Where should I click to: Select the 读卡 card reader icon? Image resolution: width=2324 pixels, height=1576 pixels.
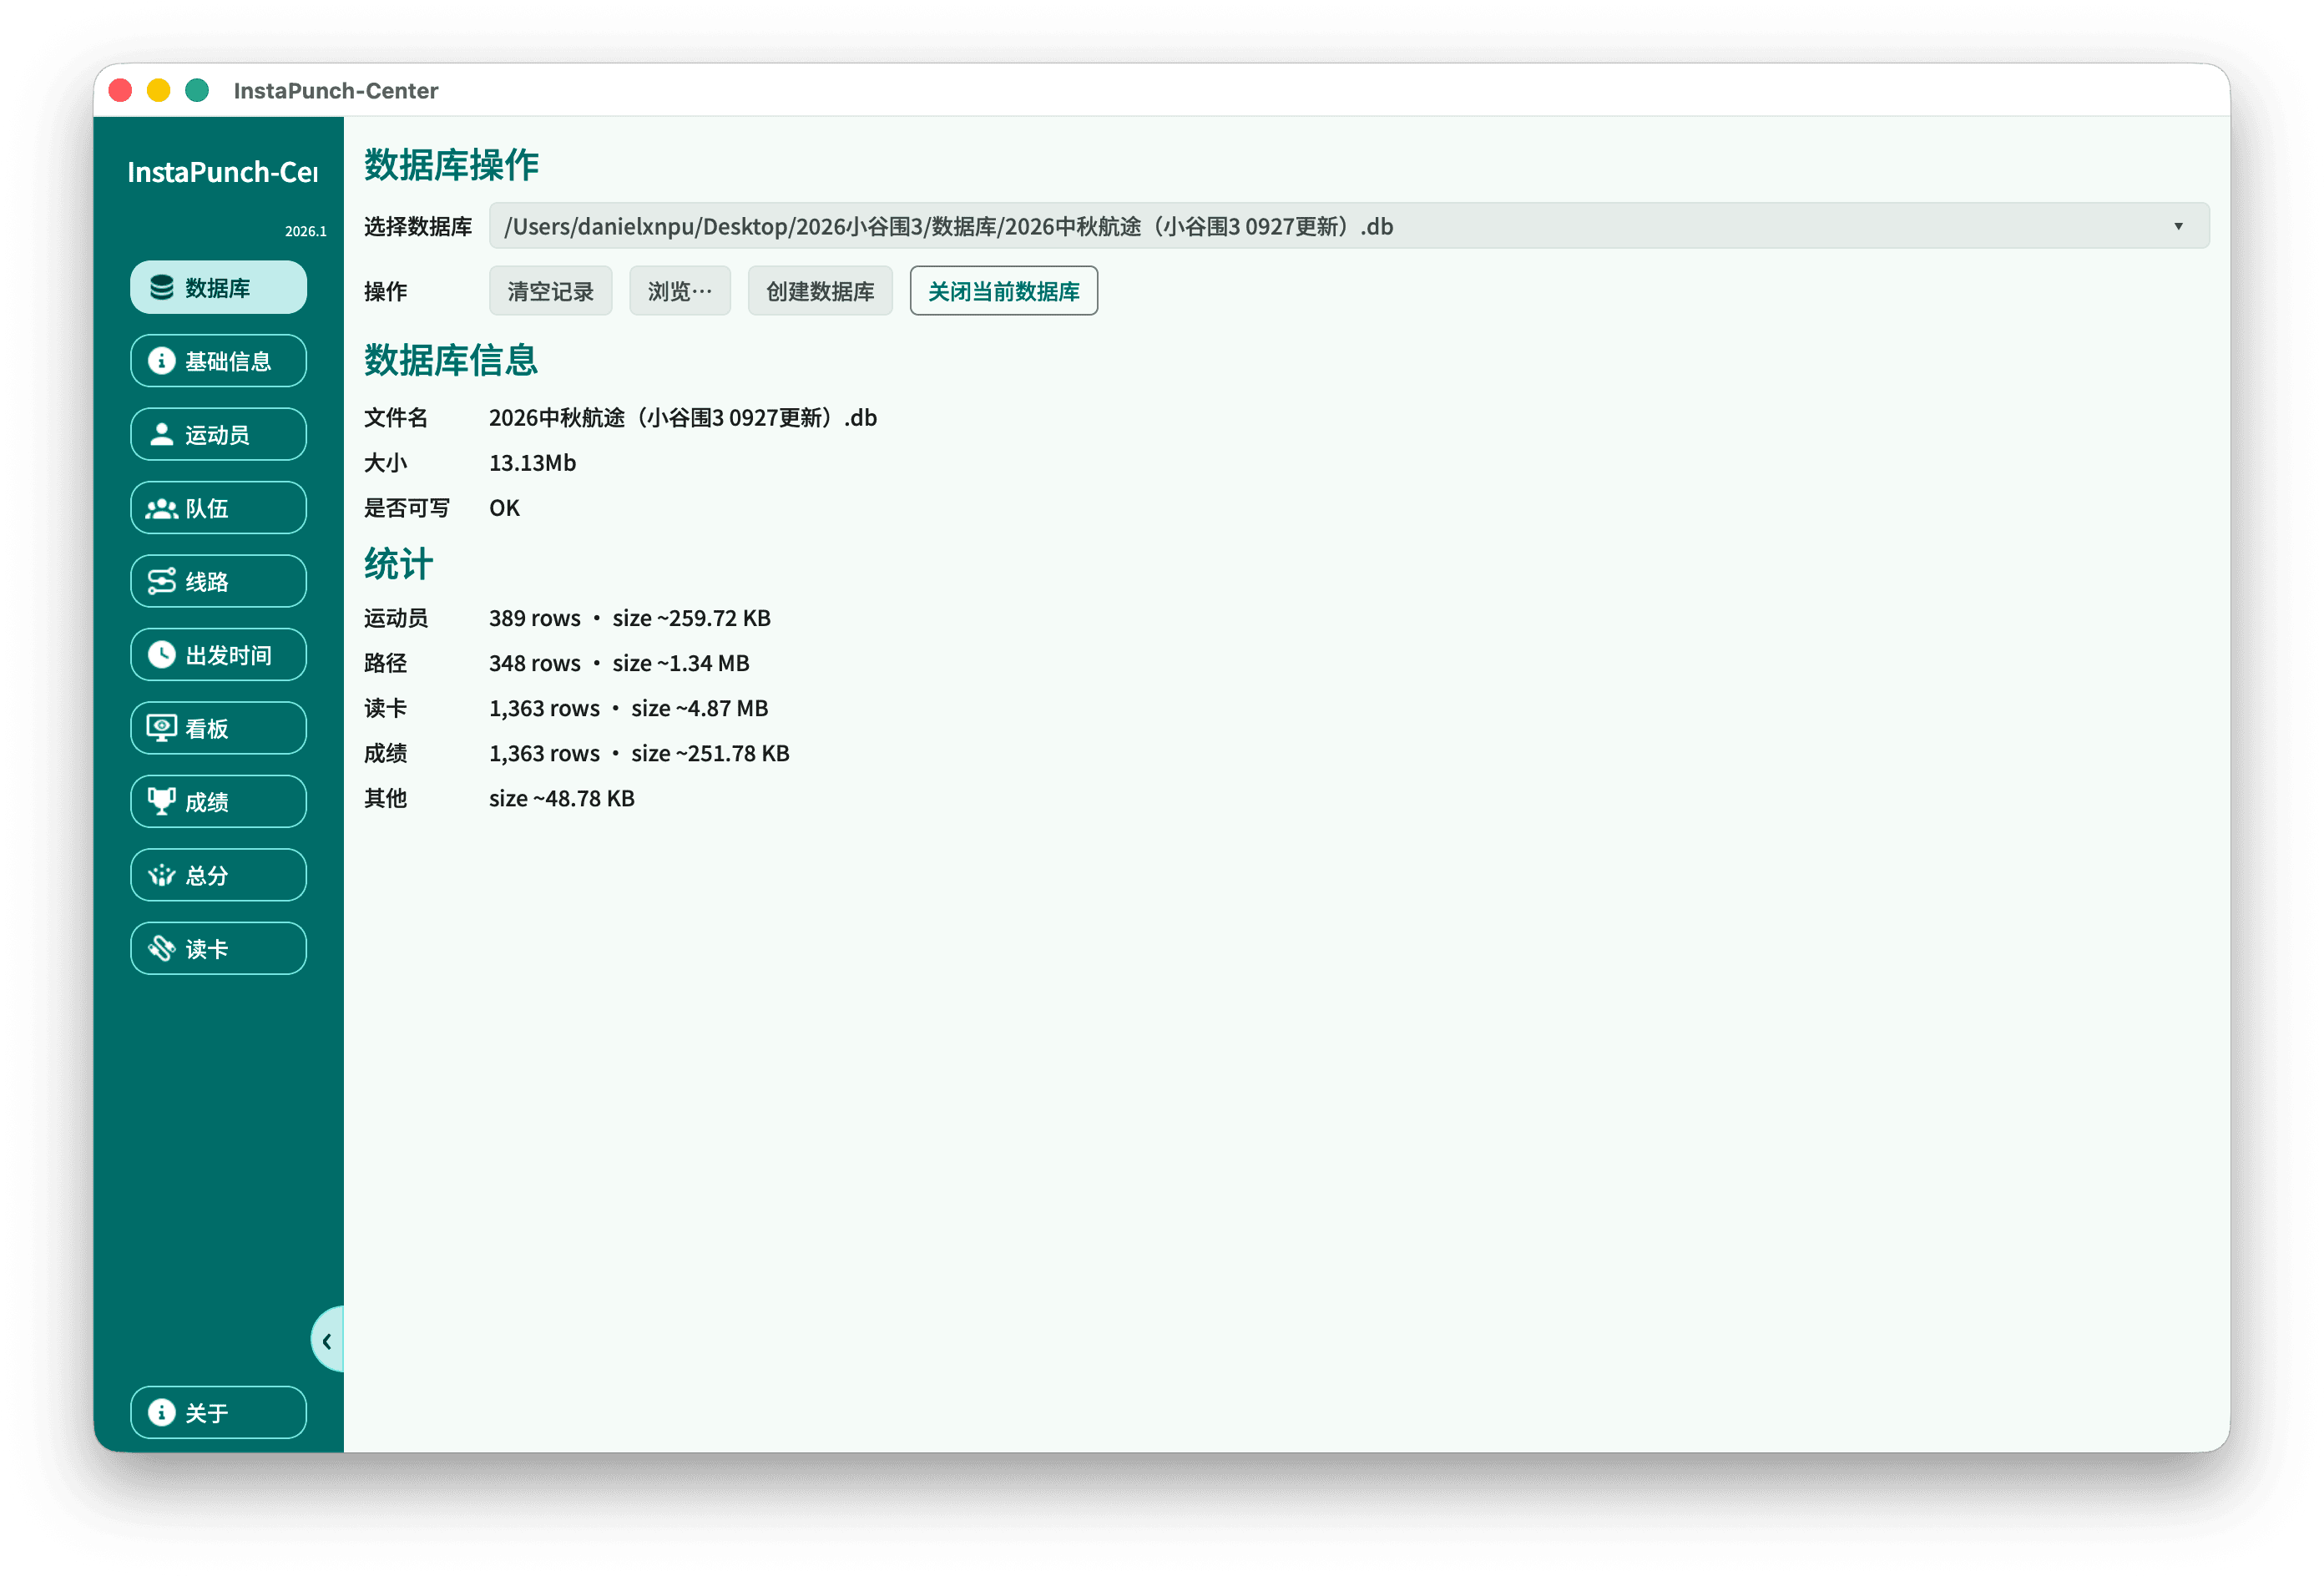coord(161,948)
